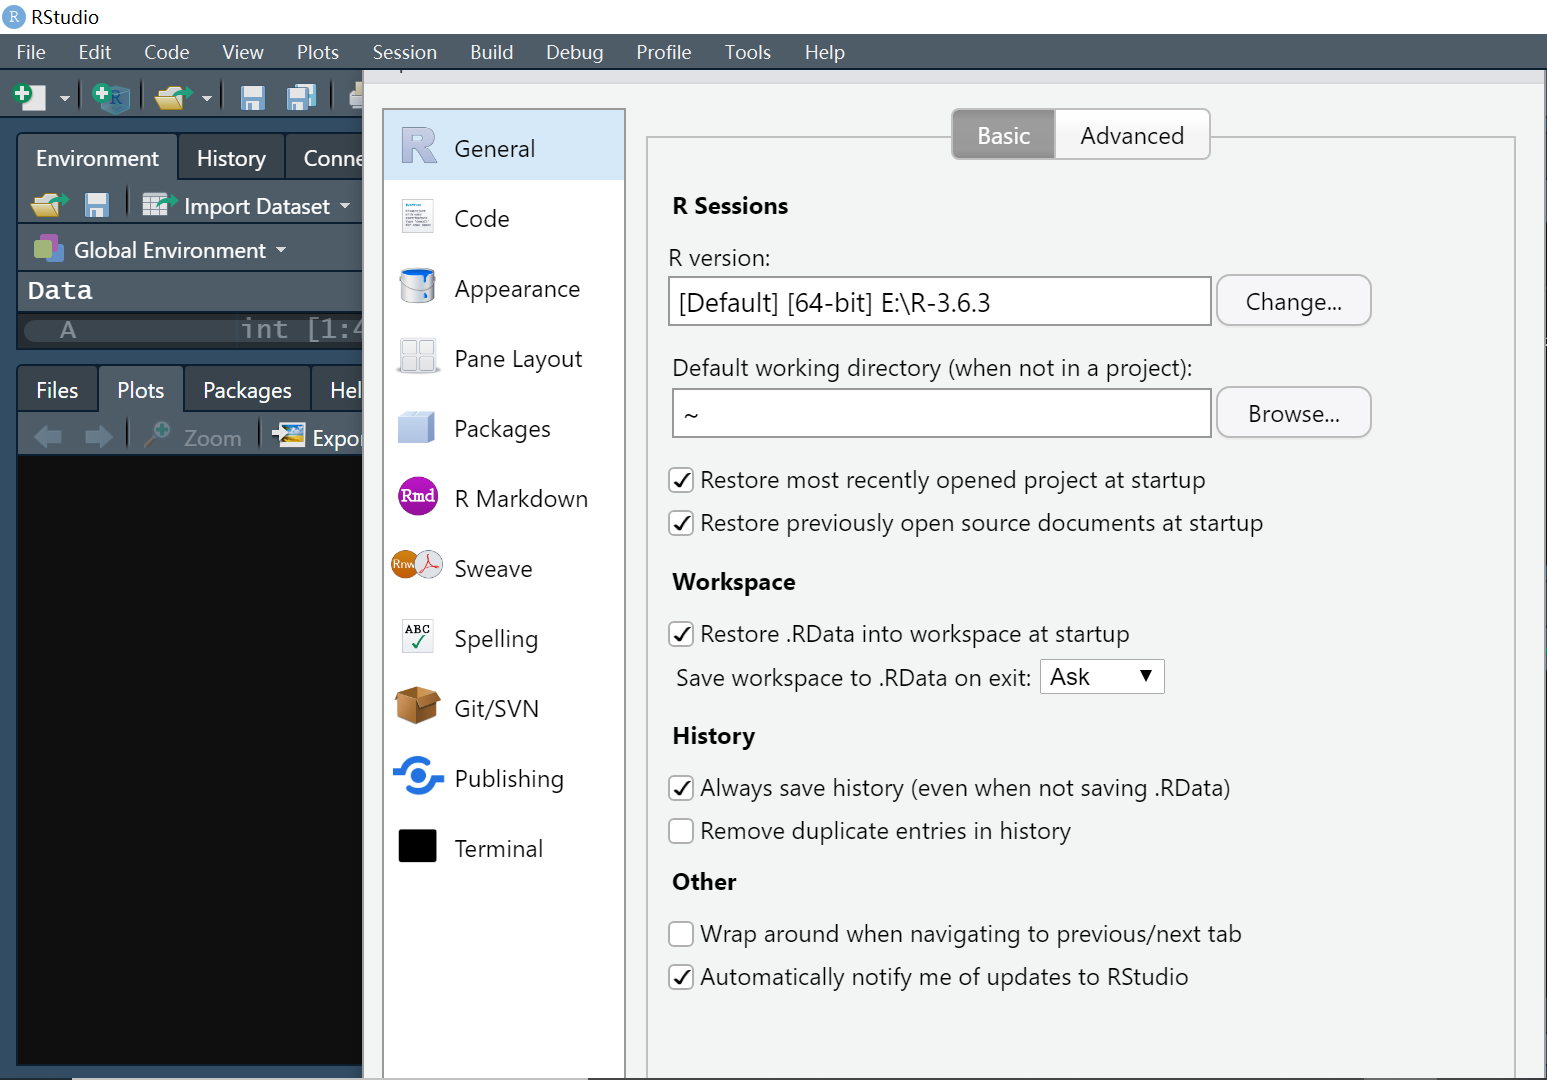Switch to the Advanced tab
Viewport: 1547px width, 1080px height.
coord(1132,135)
